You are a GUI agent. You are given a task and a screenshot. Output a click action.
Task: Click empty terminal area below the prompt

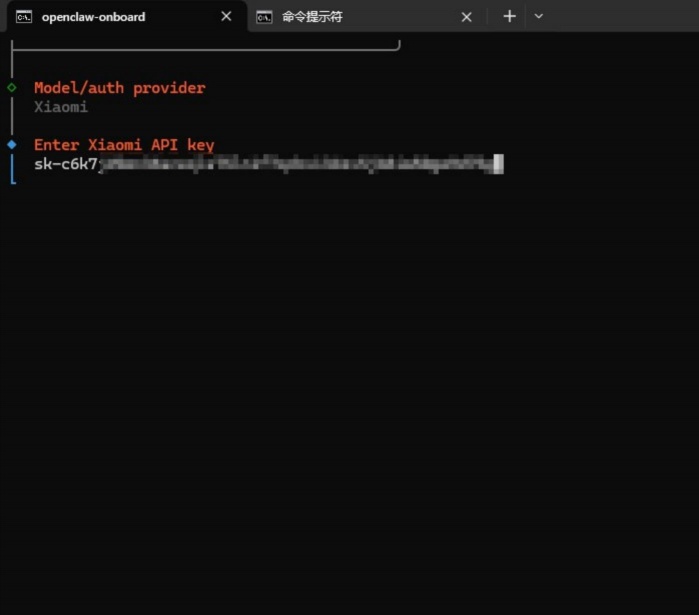coord(350,400)
